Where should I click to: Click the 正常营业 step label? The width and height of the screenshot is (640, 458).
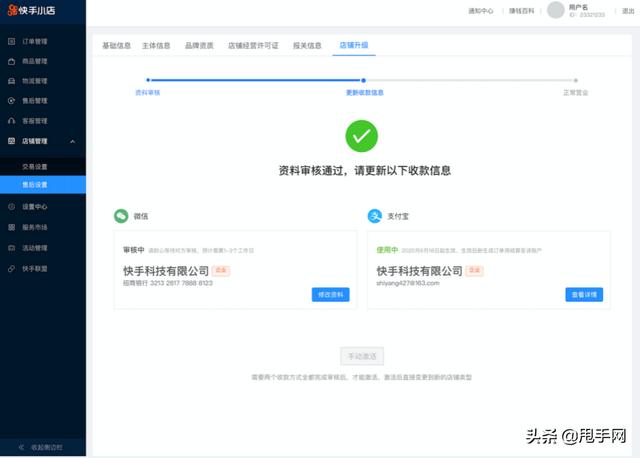click(576, 93)
